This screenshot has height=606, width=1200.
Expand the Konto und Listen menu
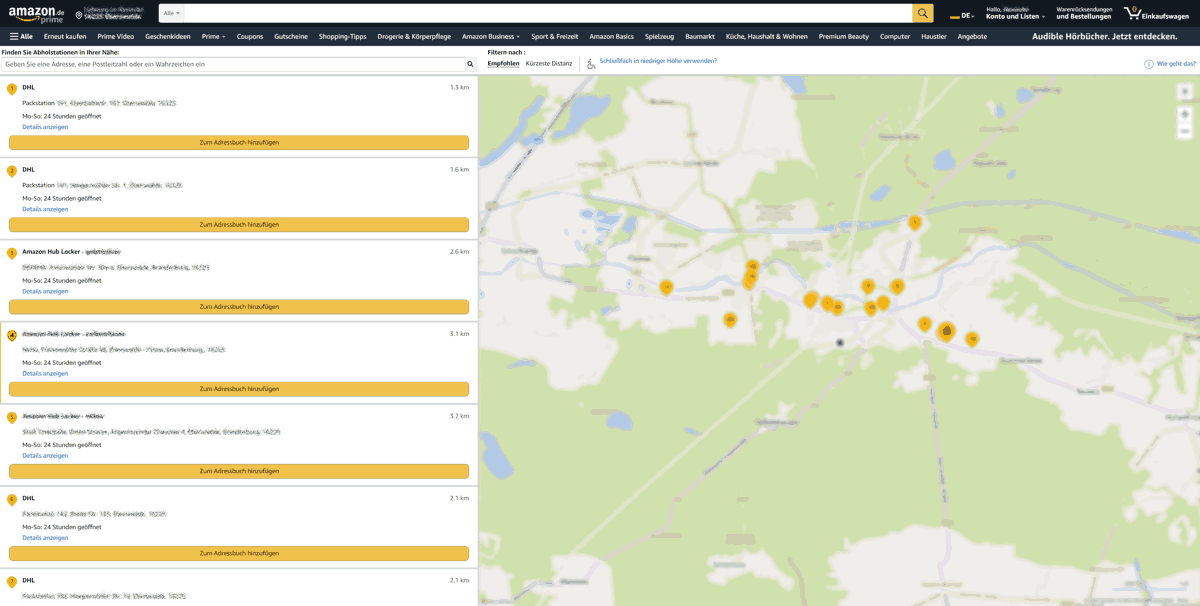tap(1015, 17)
